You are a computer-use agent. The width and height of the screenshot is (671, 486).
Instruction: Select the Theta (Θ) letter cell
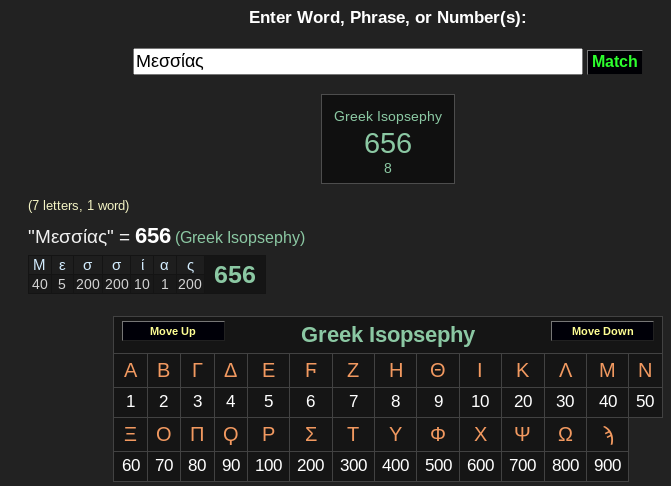pos(438,371)
